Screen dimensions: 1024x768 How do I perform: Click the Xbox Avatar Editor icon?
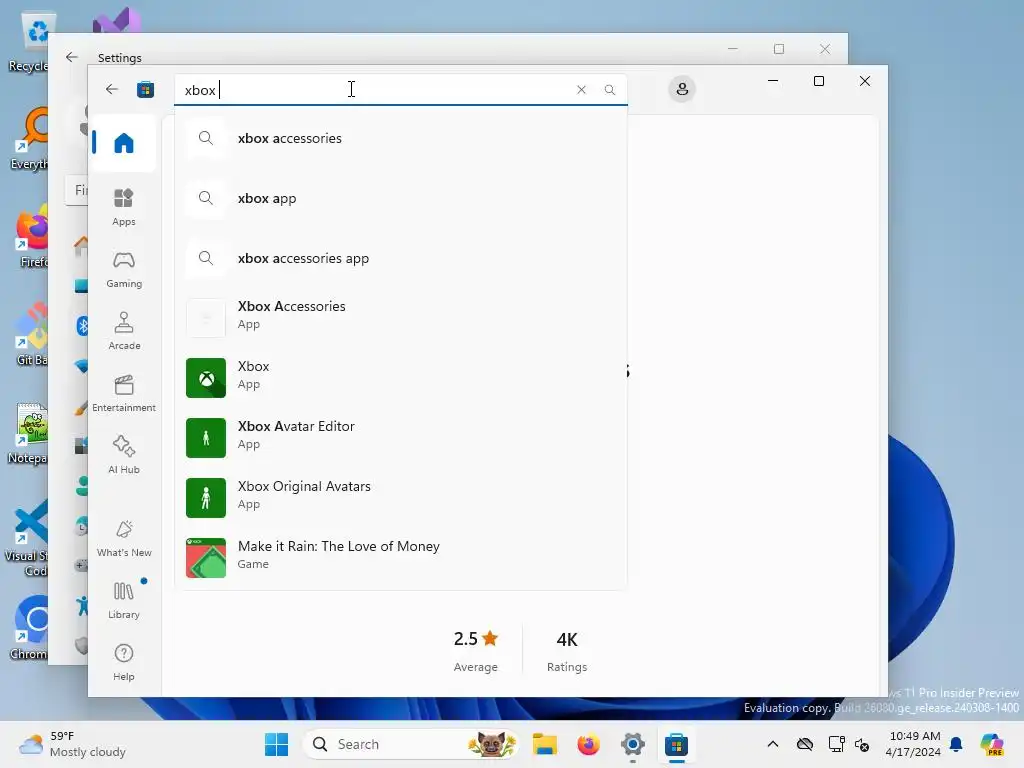click(x=206, y=438)
